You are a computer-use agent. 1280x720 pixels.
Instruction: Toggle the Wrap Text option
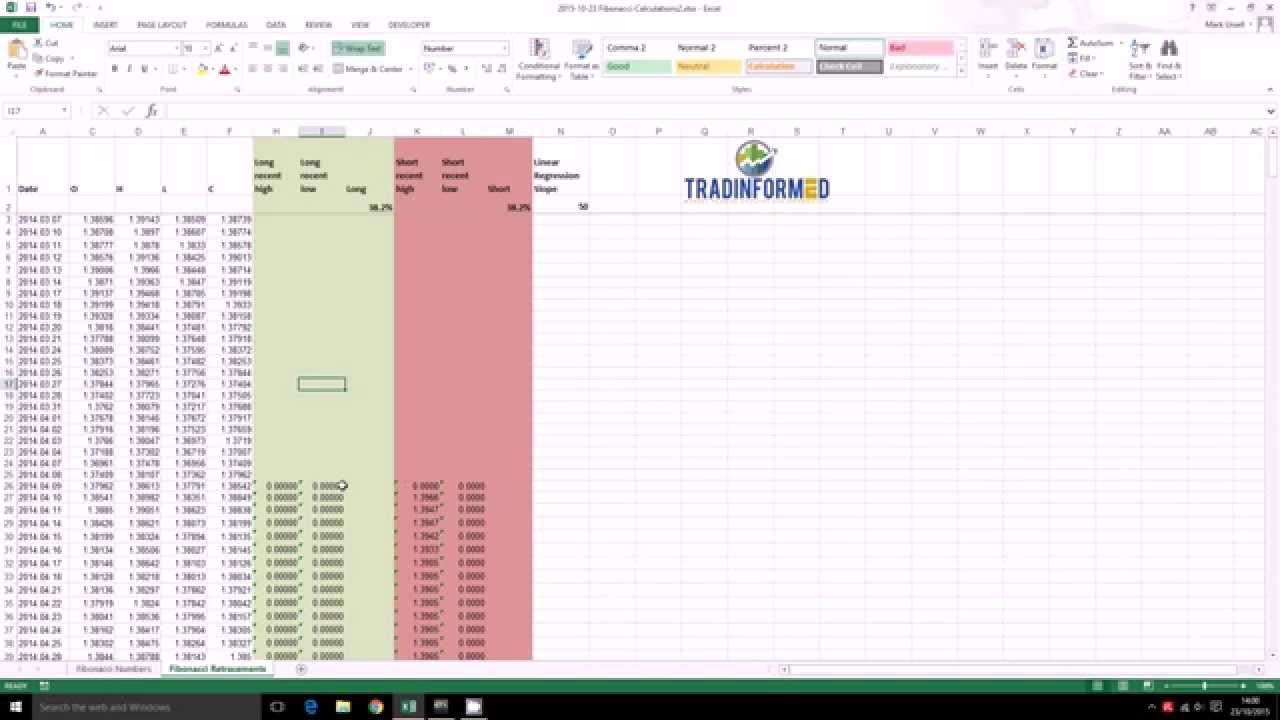pyautogui.click(x=358, y=48)
